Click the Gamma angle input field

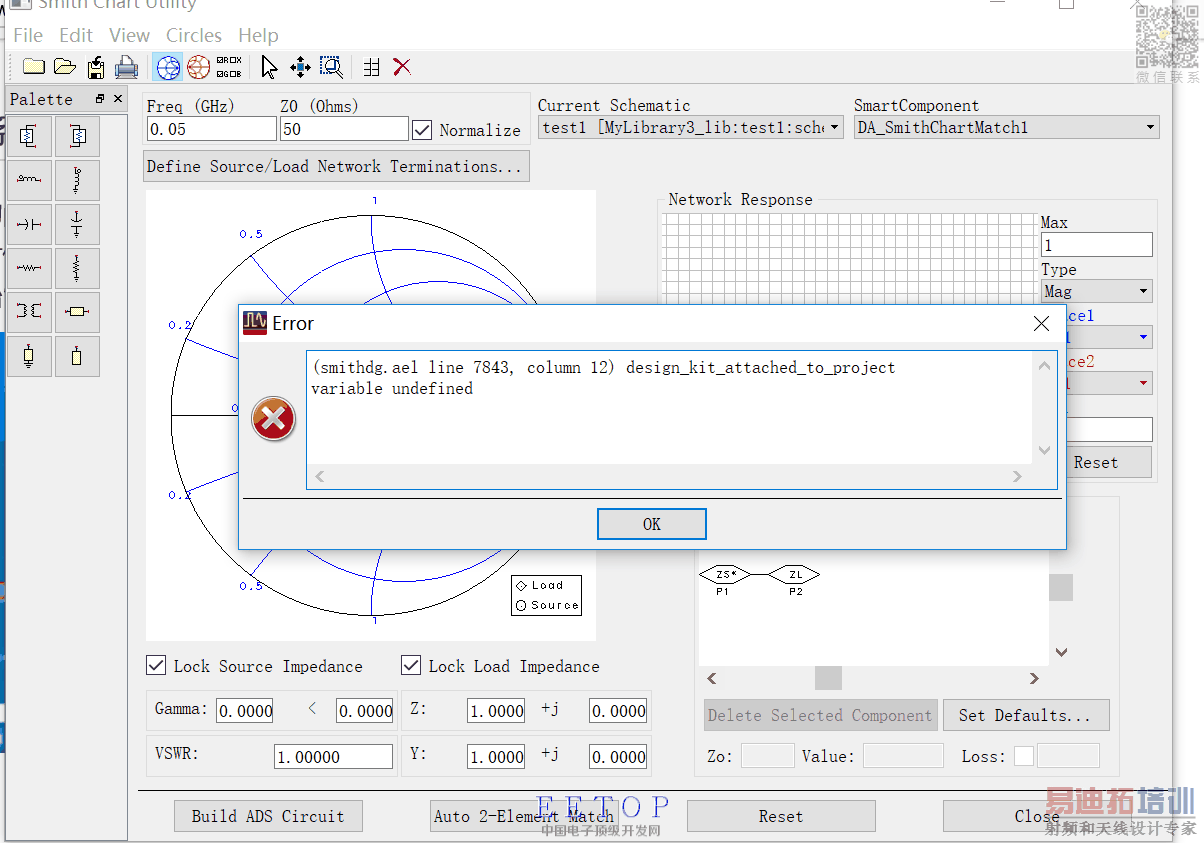365,711
